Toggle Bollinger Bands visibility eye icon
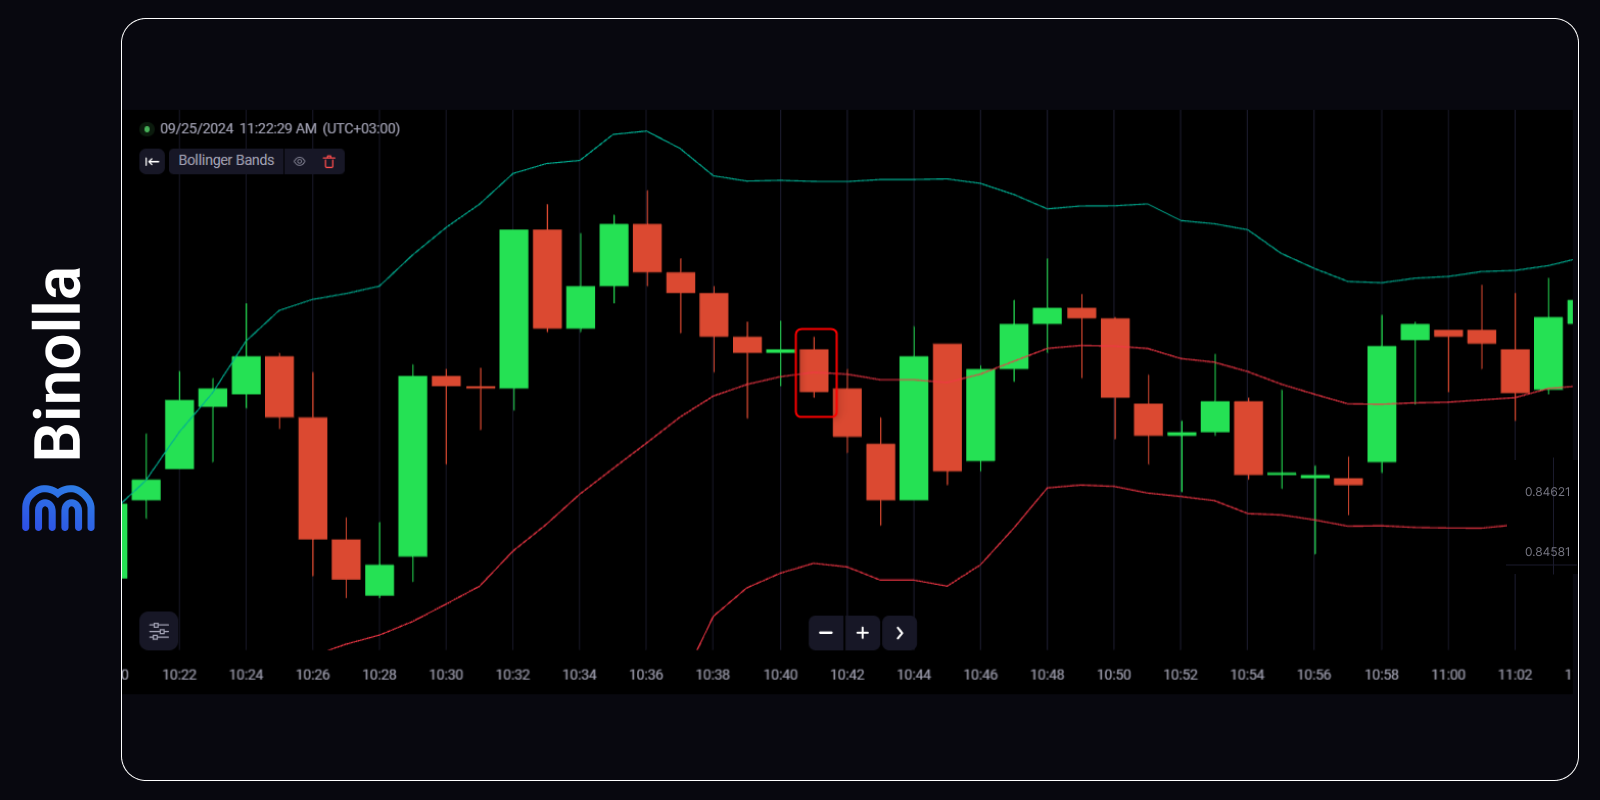Viewport: 1600px width, 800px height. coord(299,161)
